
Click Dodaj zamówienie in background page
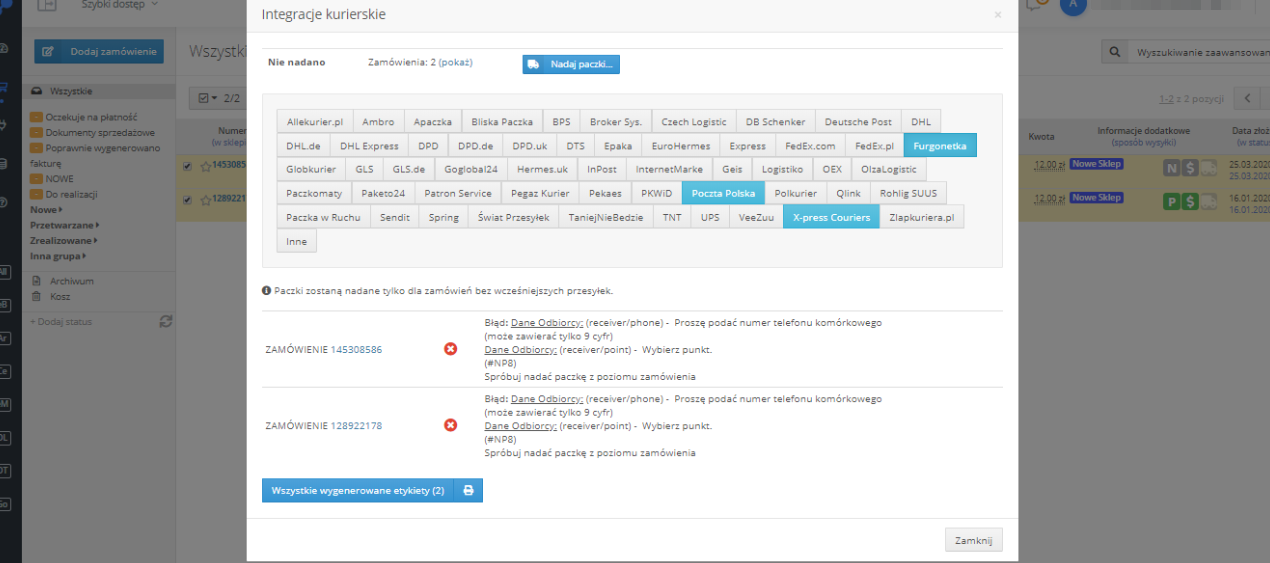point(99,52)
